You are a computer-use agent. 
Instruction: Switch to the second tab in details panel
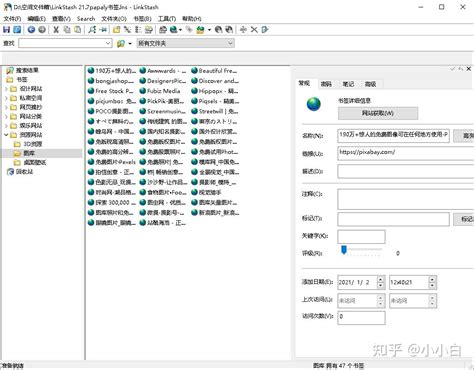pyautogui.click(x=326, y=84)
